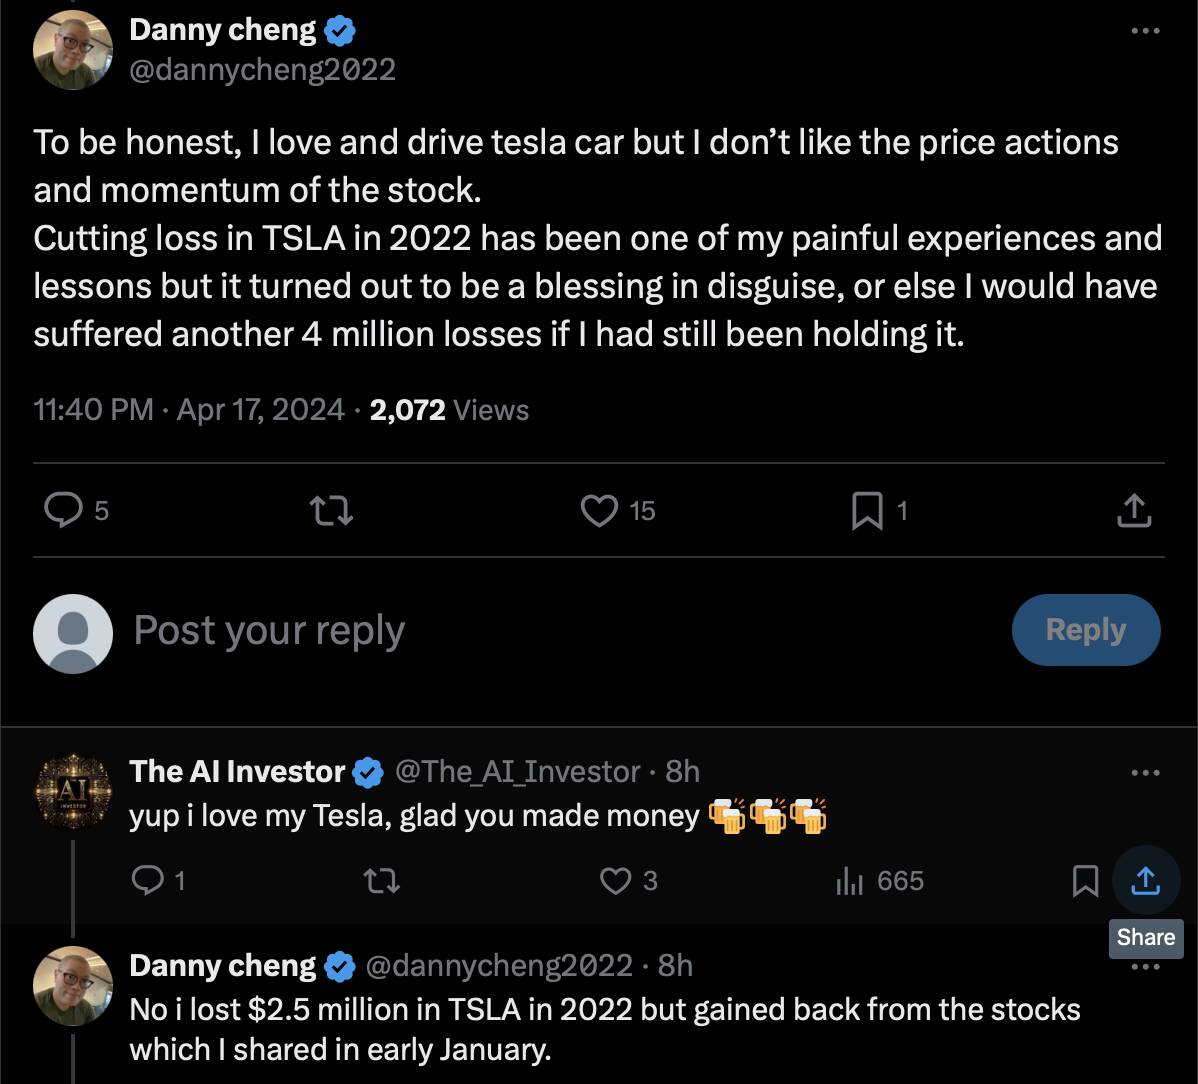Like The AI Investor's comment with 3 likes

pos(616,880)
